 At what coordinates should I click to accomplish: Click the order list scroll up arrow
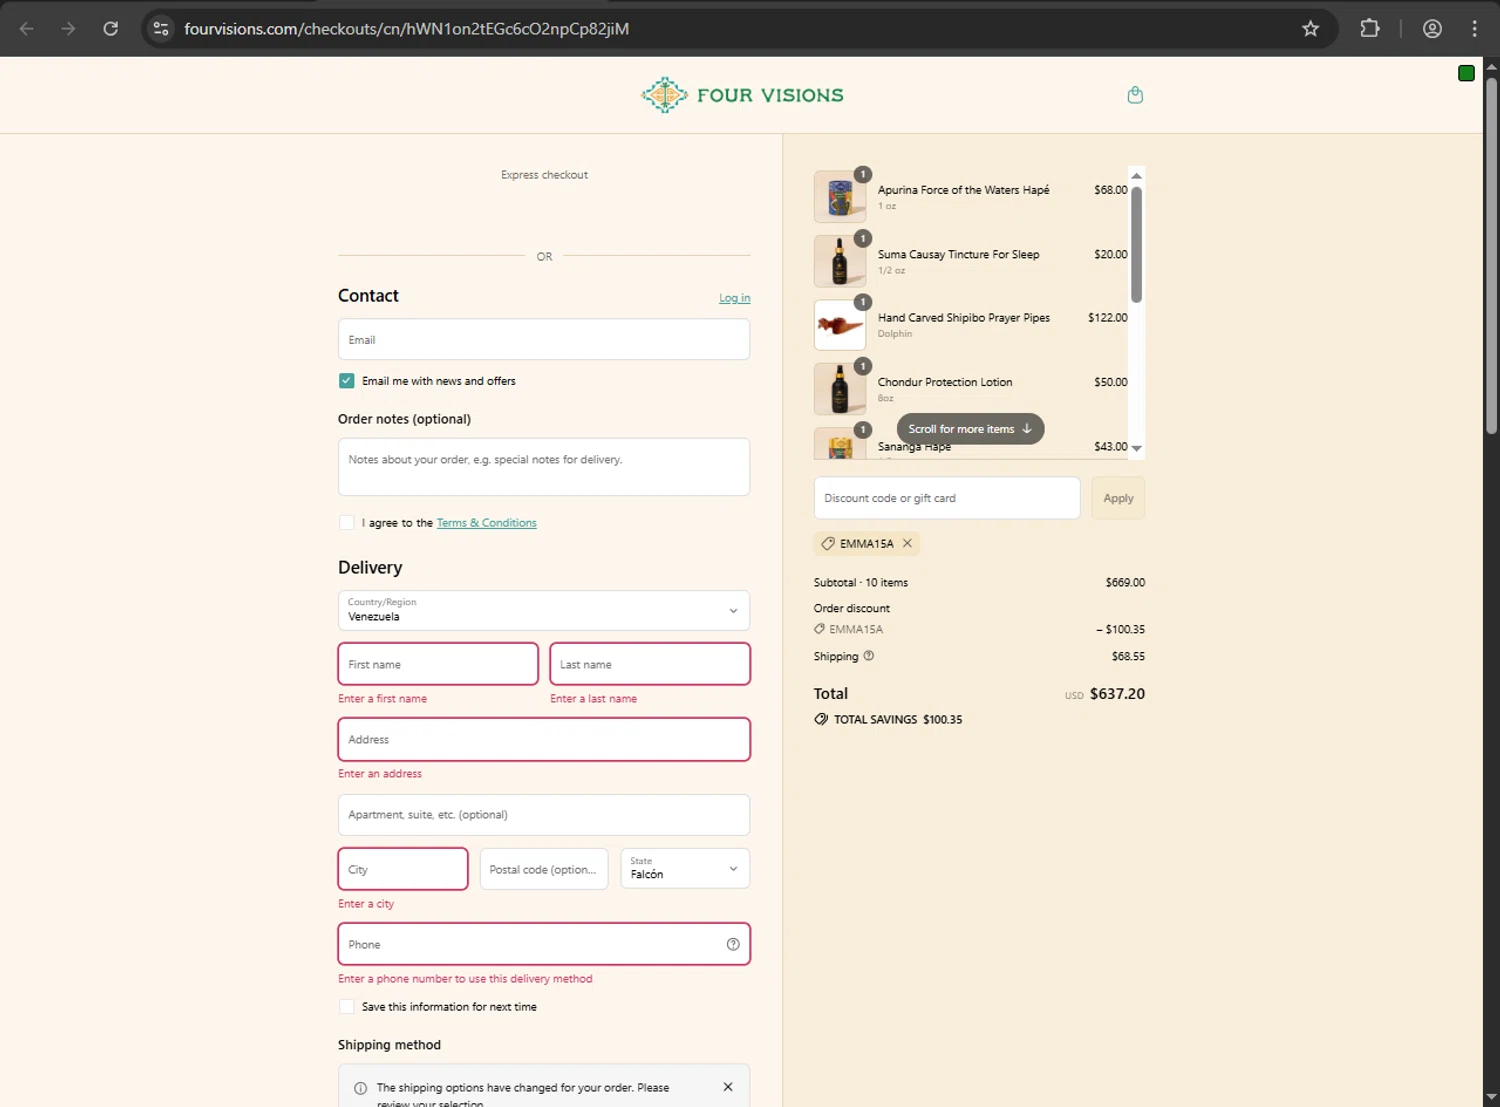click(x=1136, y=176)
